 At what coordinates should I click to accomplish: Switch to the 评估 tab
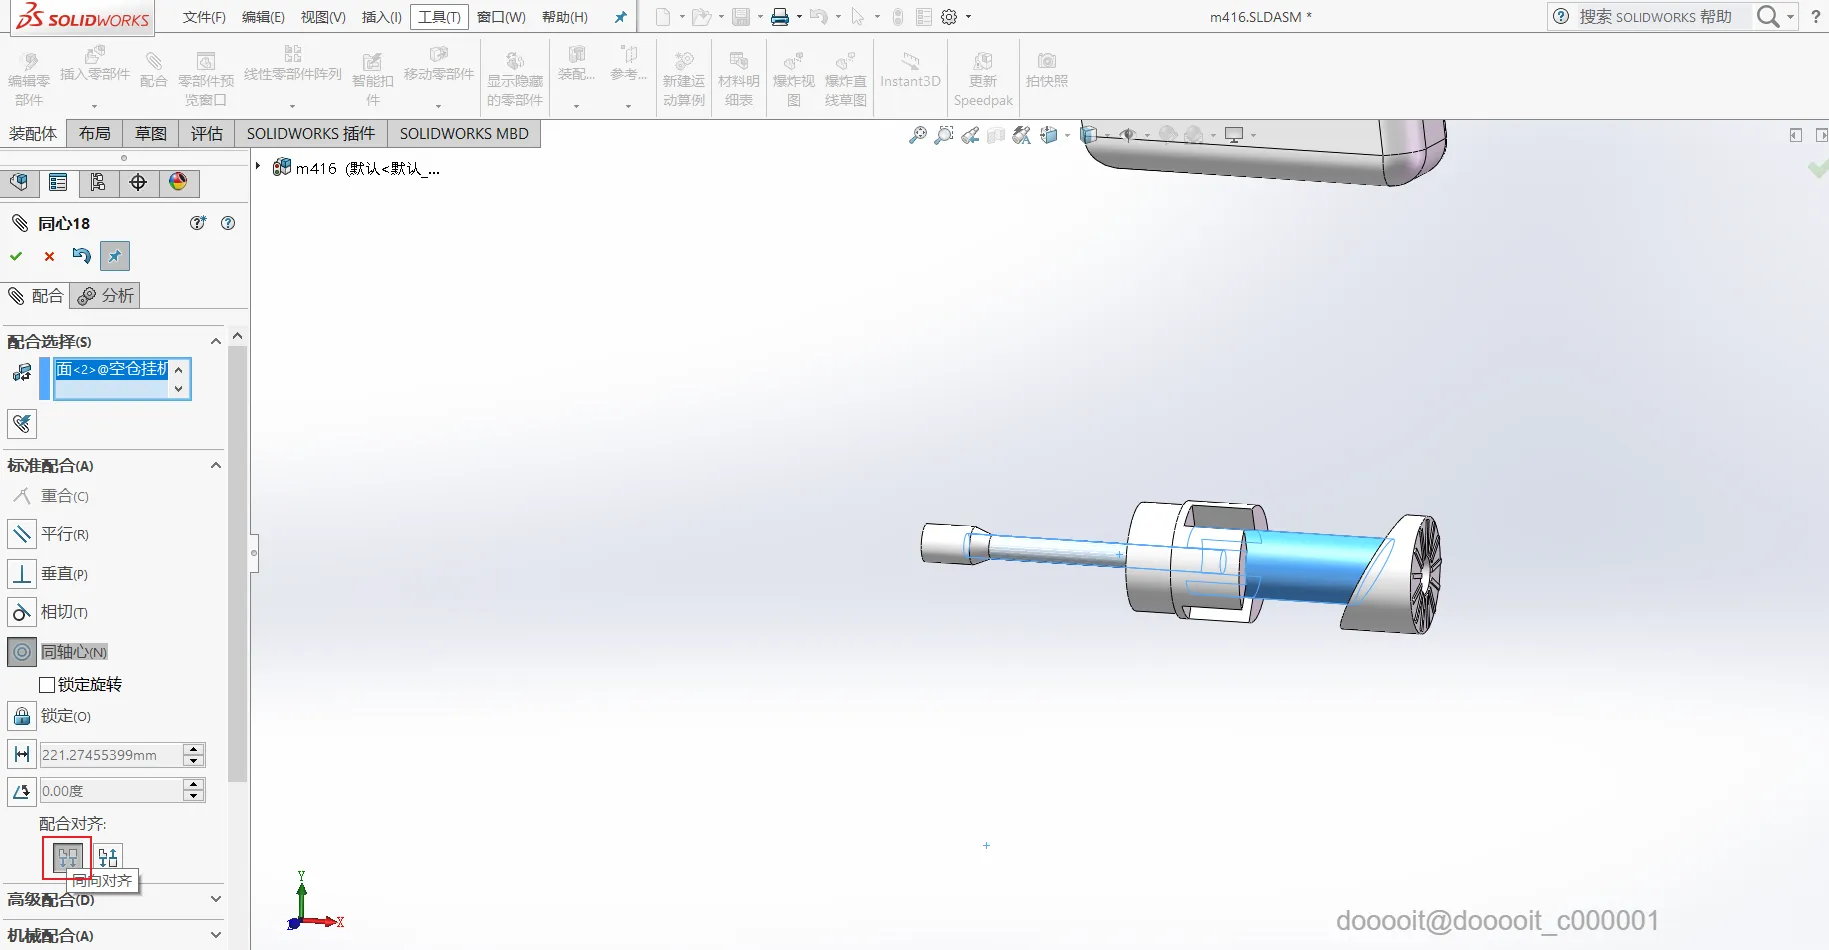click(207, 134)
